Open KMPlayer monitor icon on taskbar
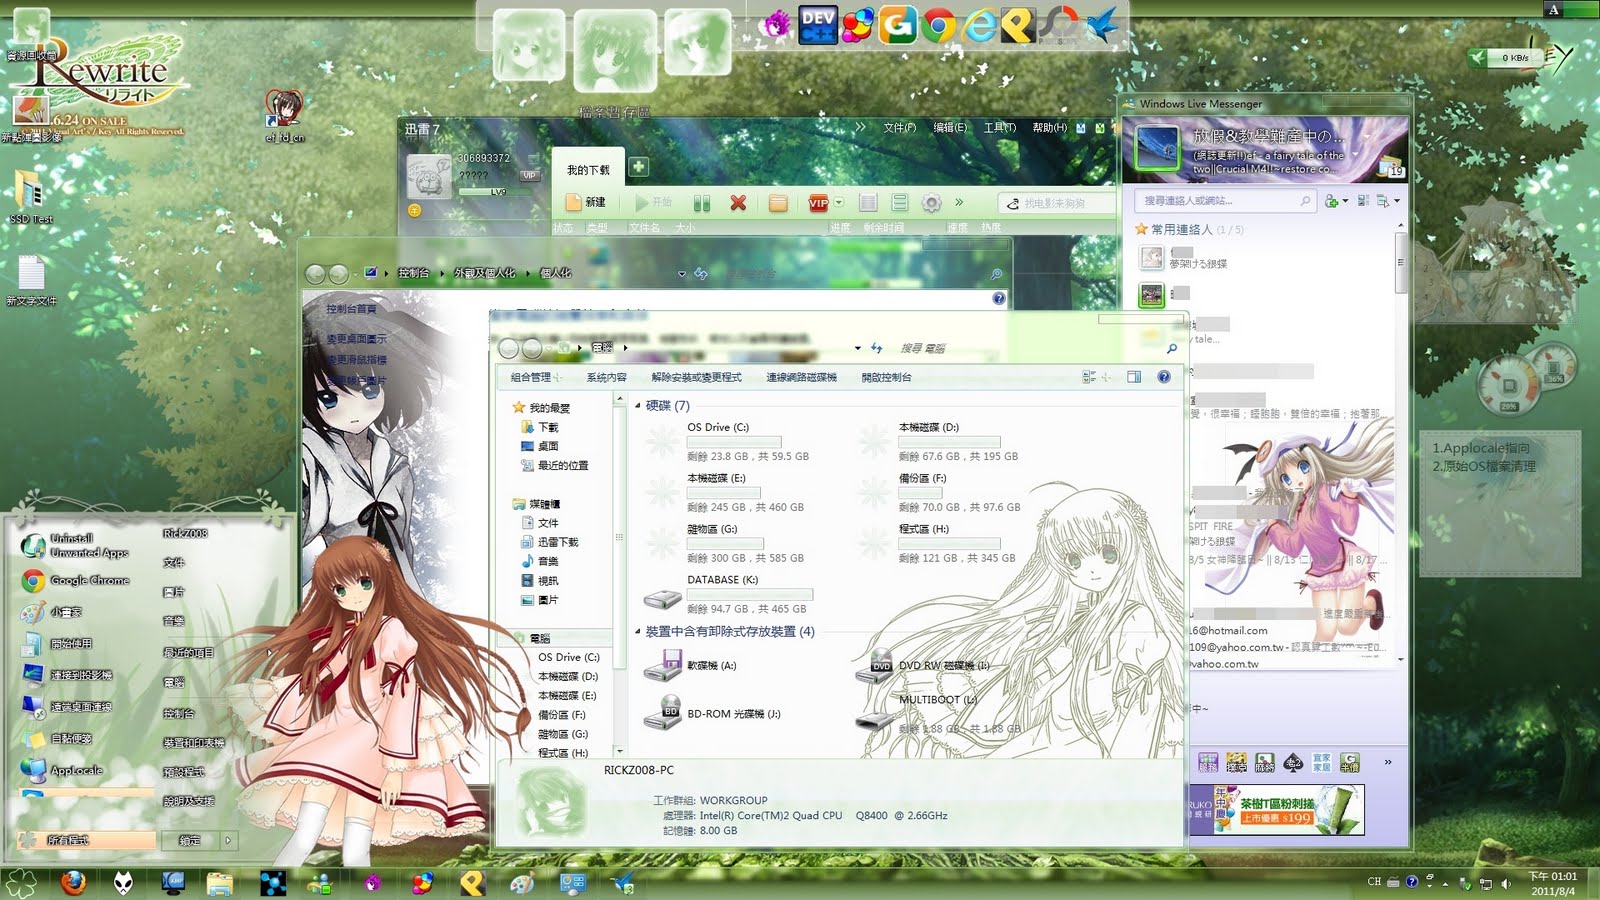Image resolution: width=1600 pixels, height=900 pixels. (x=173, y=883)
